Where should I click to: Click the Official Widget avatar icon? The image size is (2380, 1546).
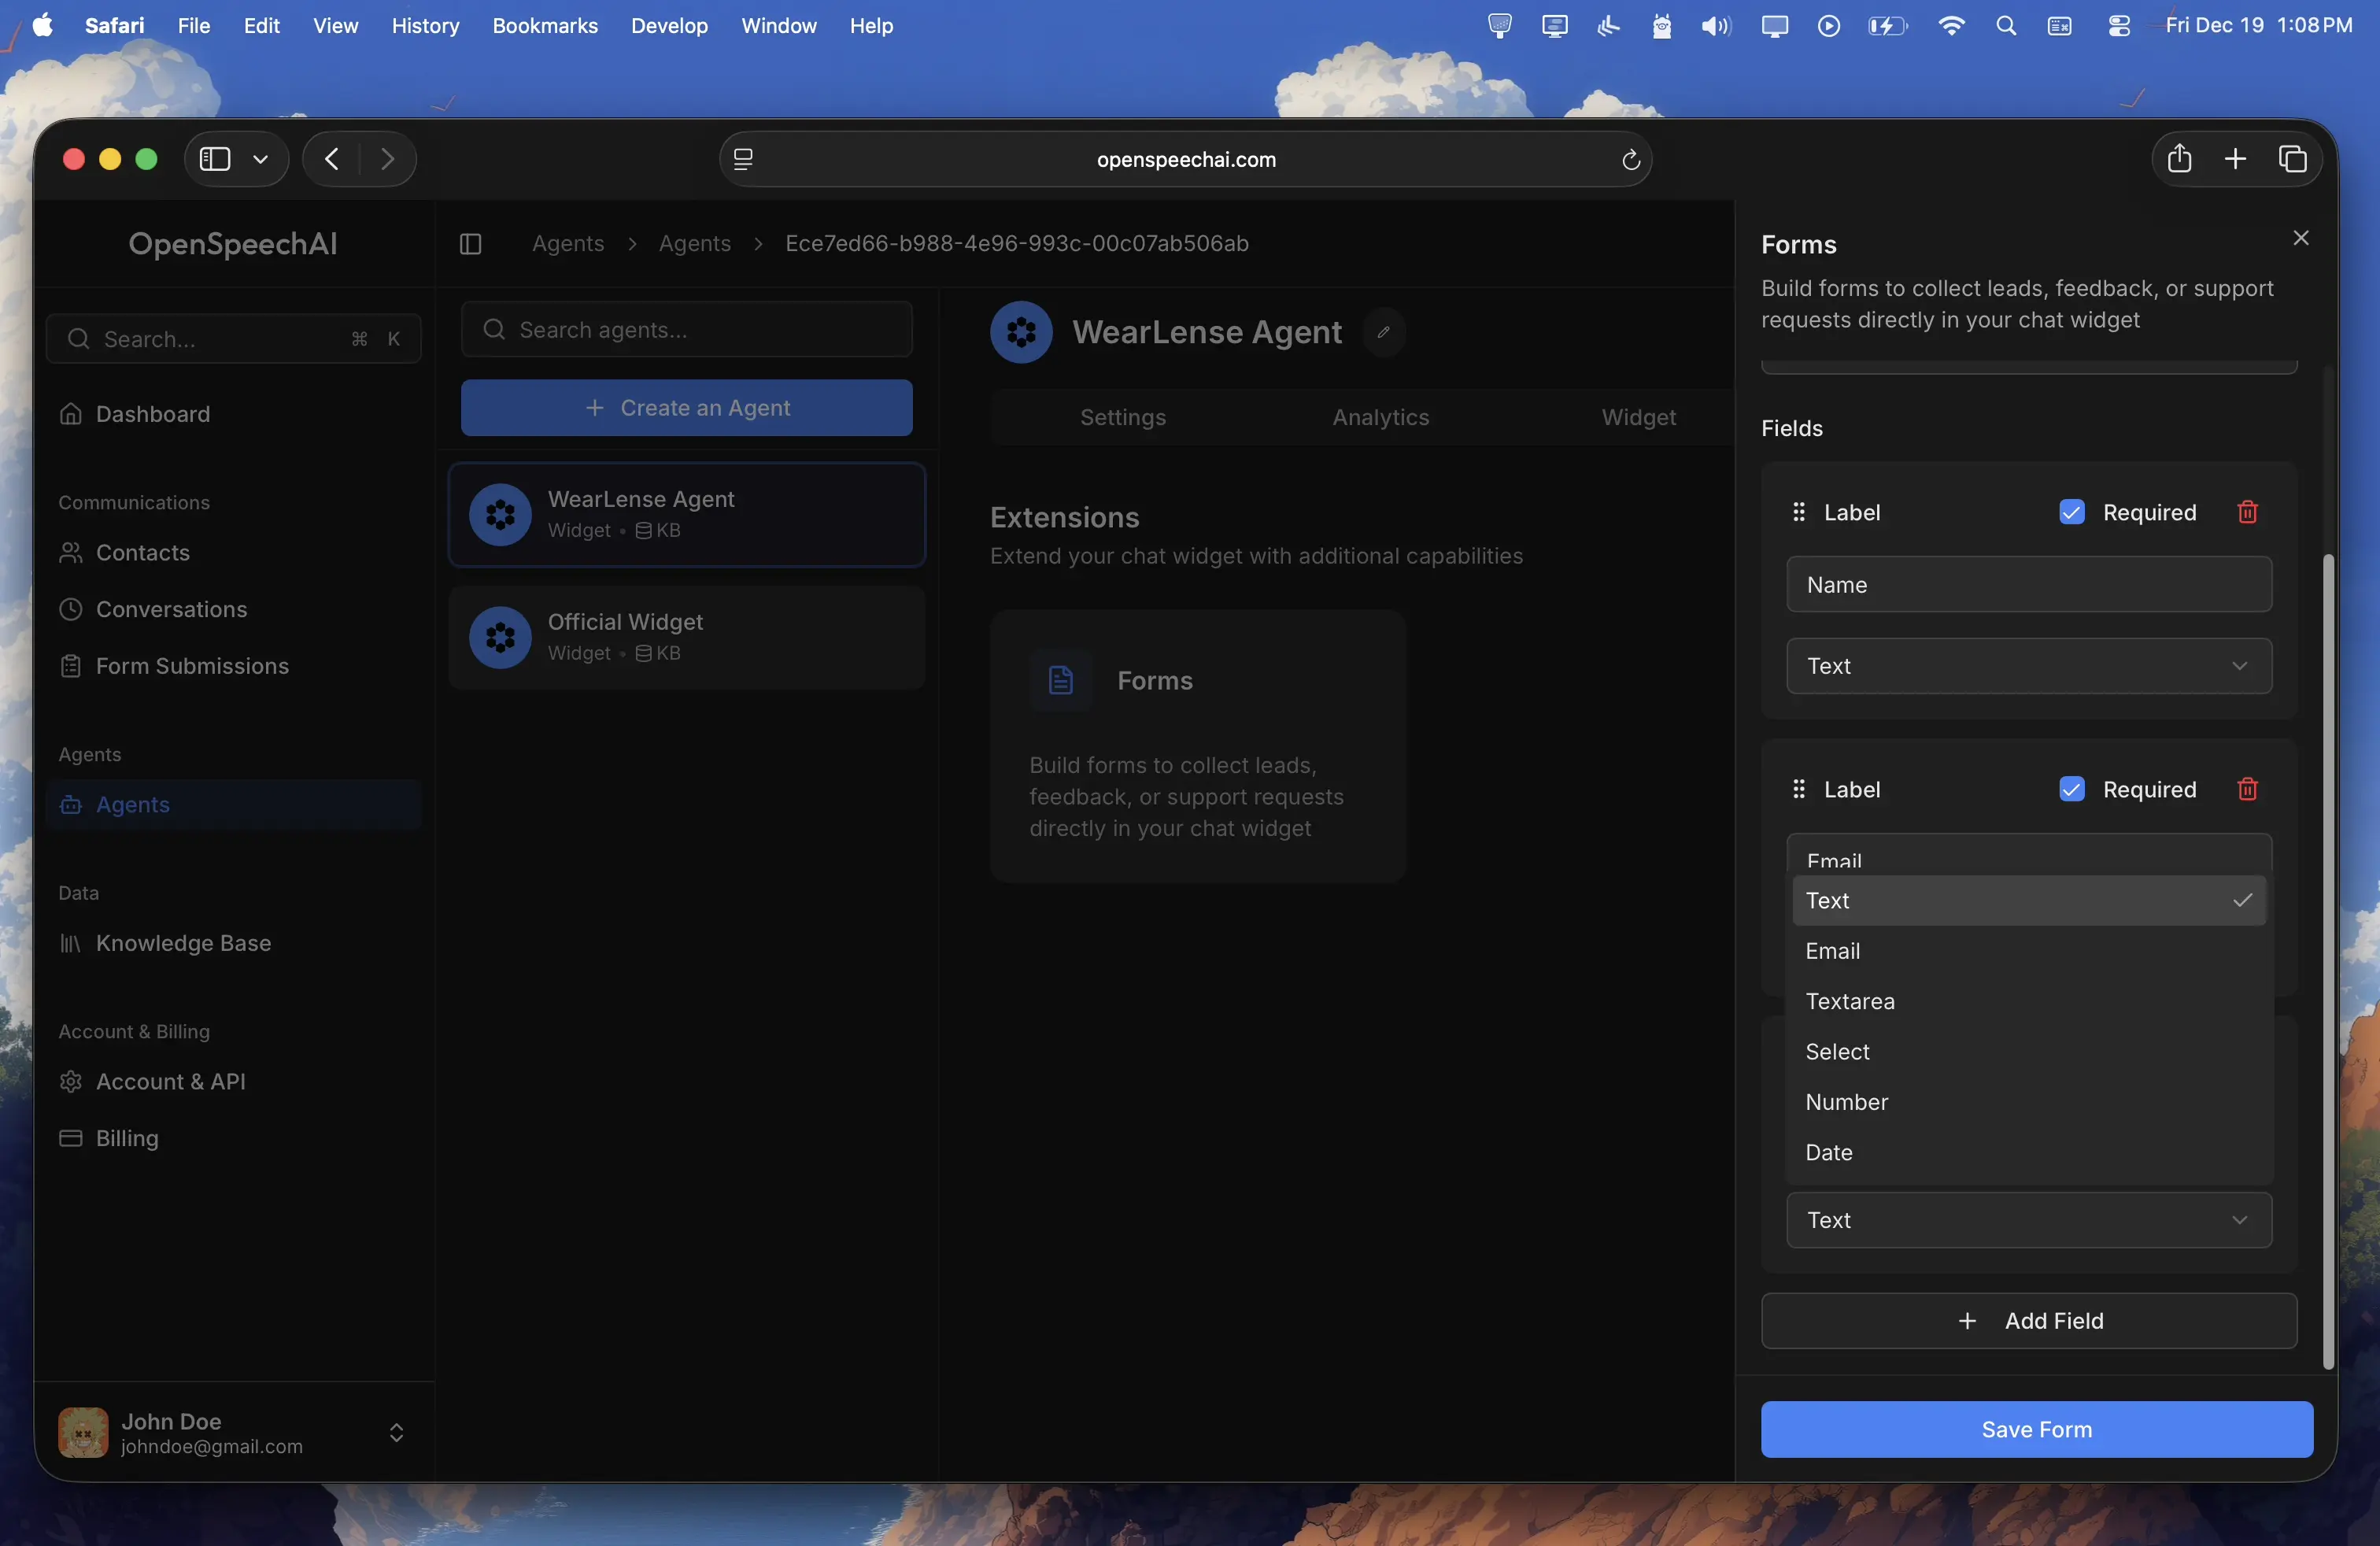(500, 638)
